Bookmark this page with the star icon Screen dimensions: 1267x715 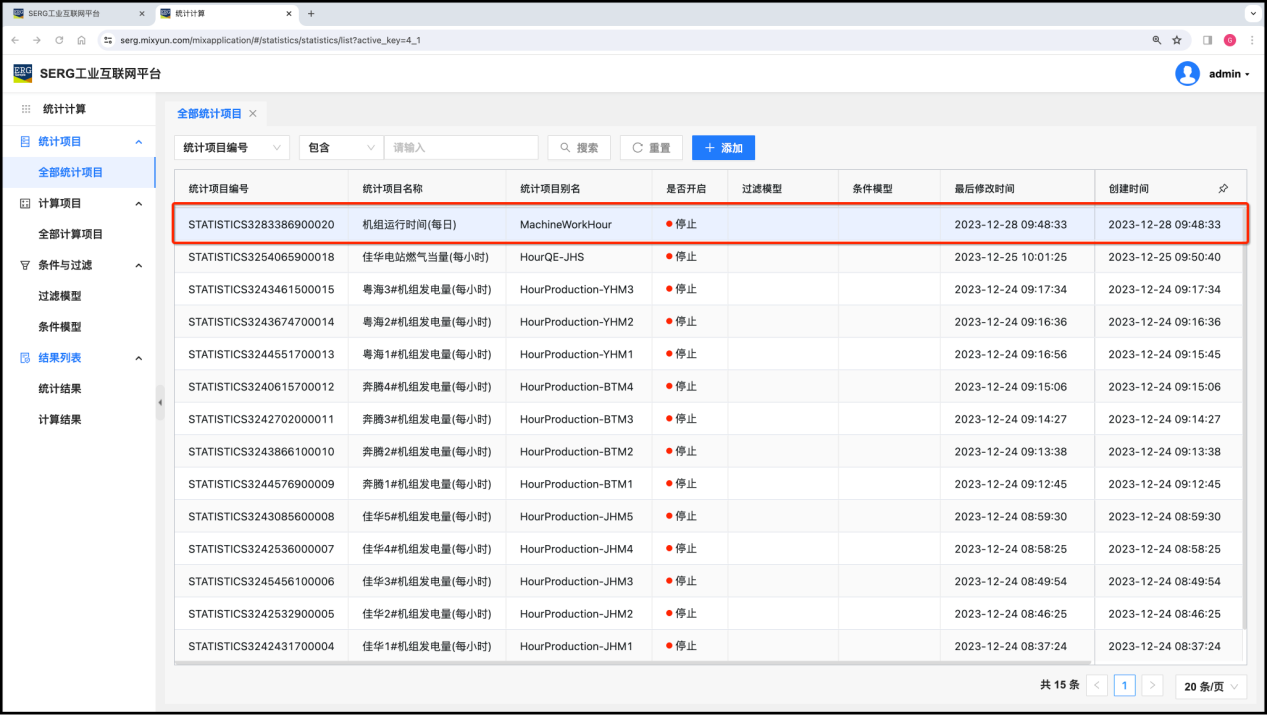pos(1177,40)
